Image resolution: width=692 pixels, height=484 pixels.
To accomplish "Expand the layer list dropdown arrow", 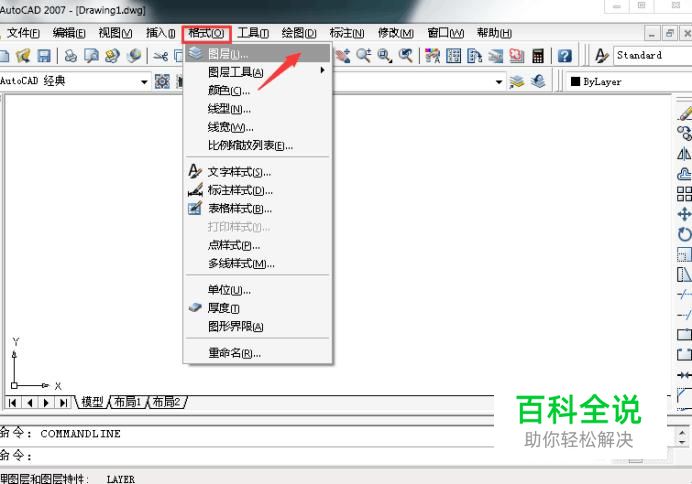I will point(499,82).
